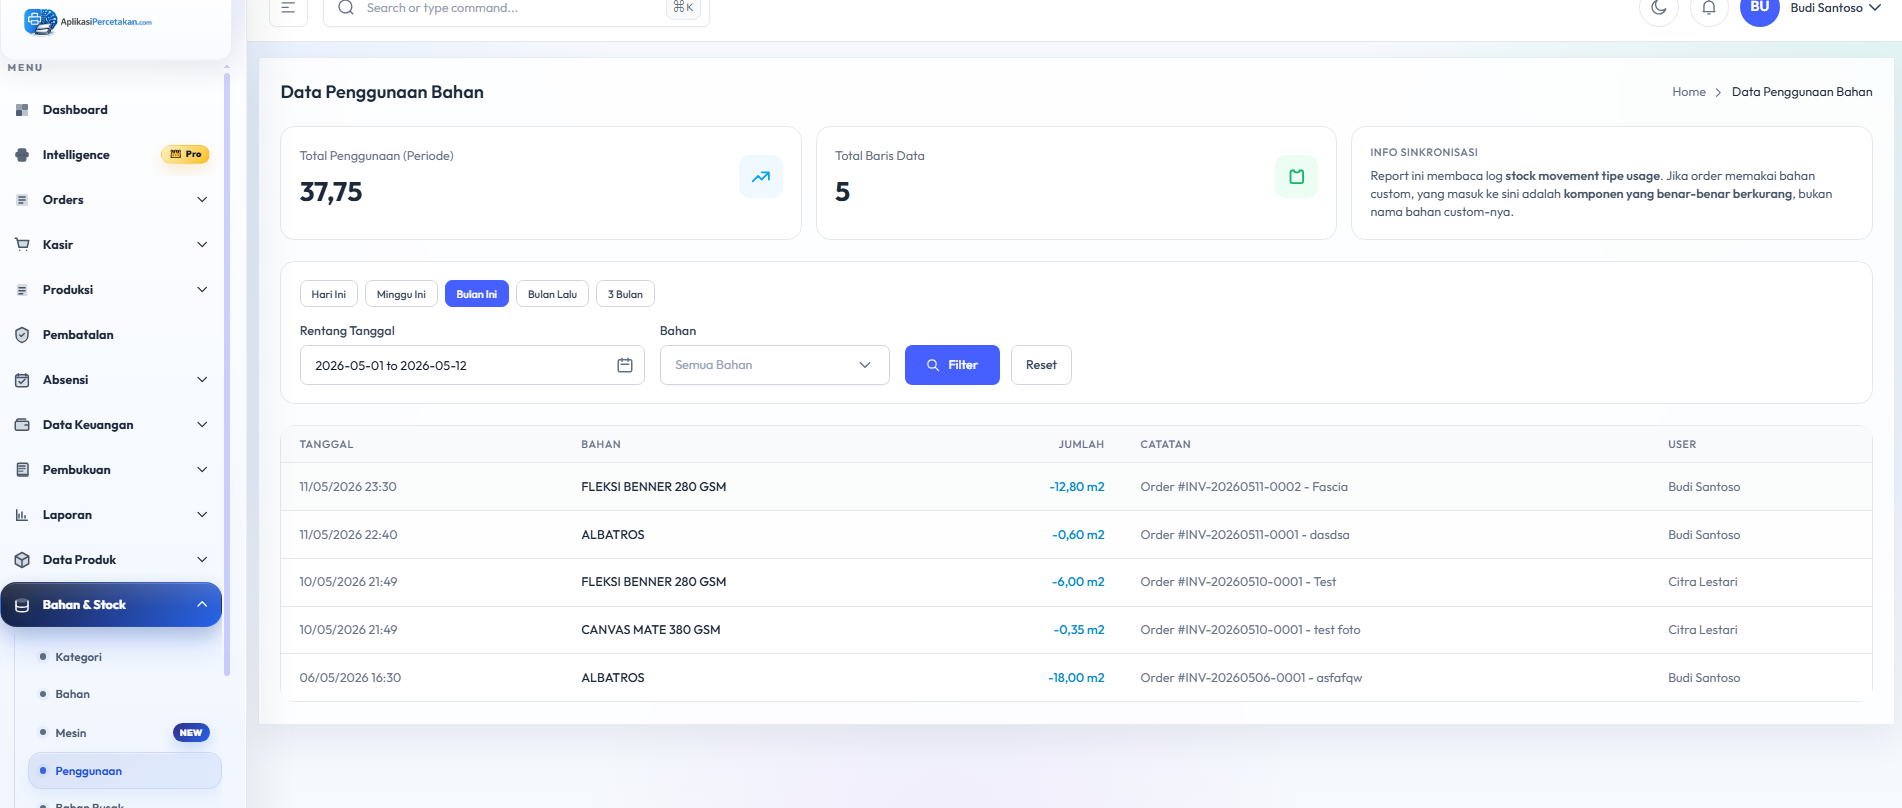Click the Kasir cart icon

pos(22,245)
